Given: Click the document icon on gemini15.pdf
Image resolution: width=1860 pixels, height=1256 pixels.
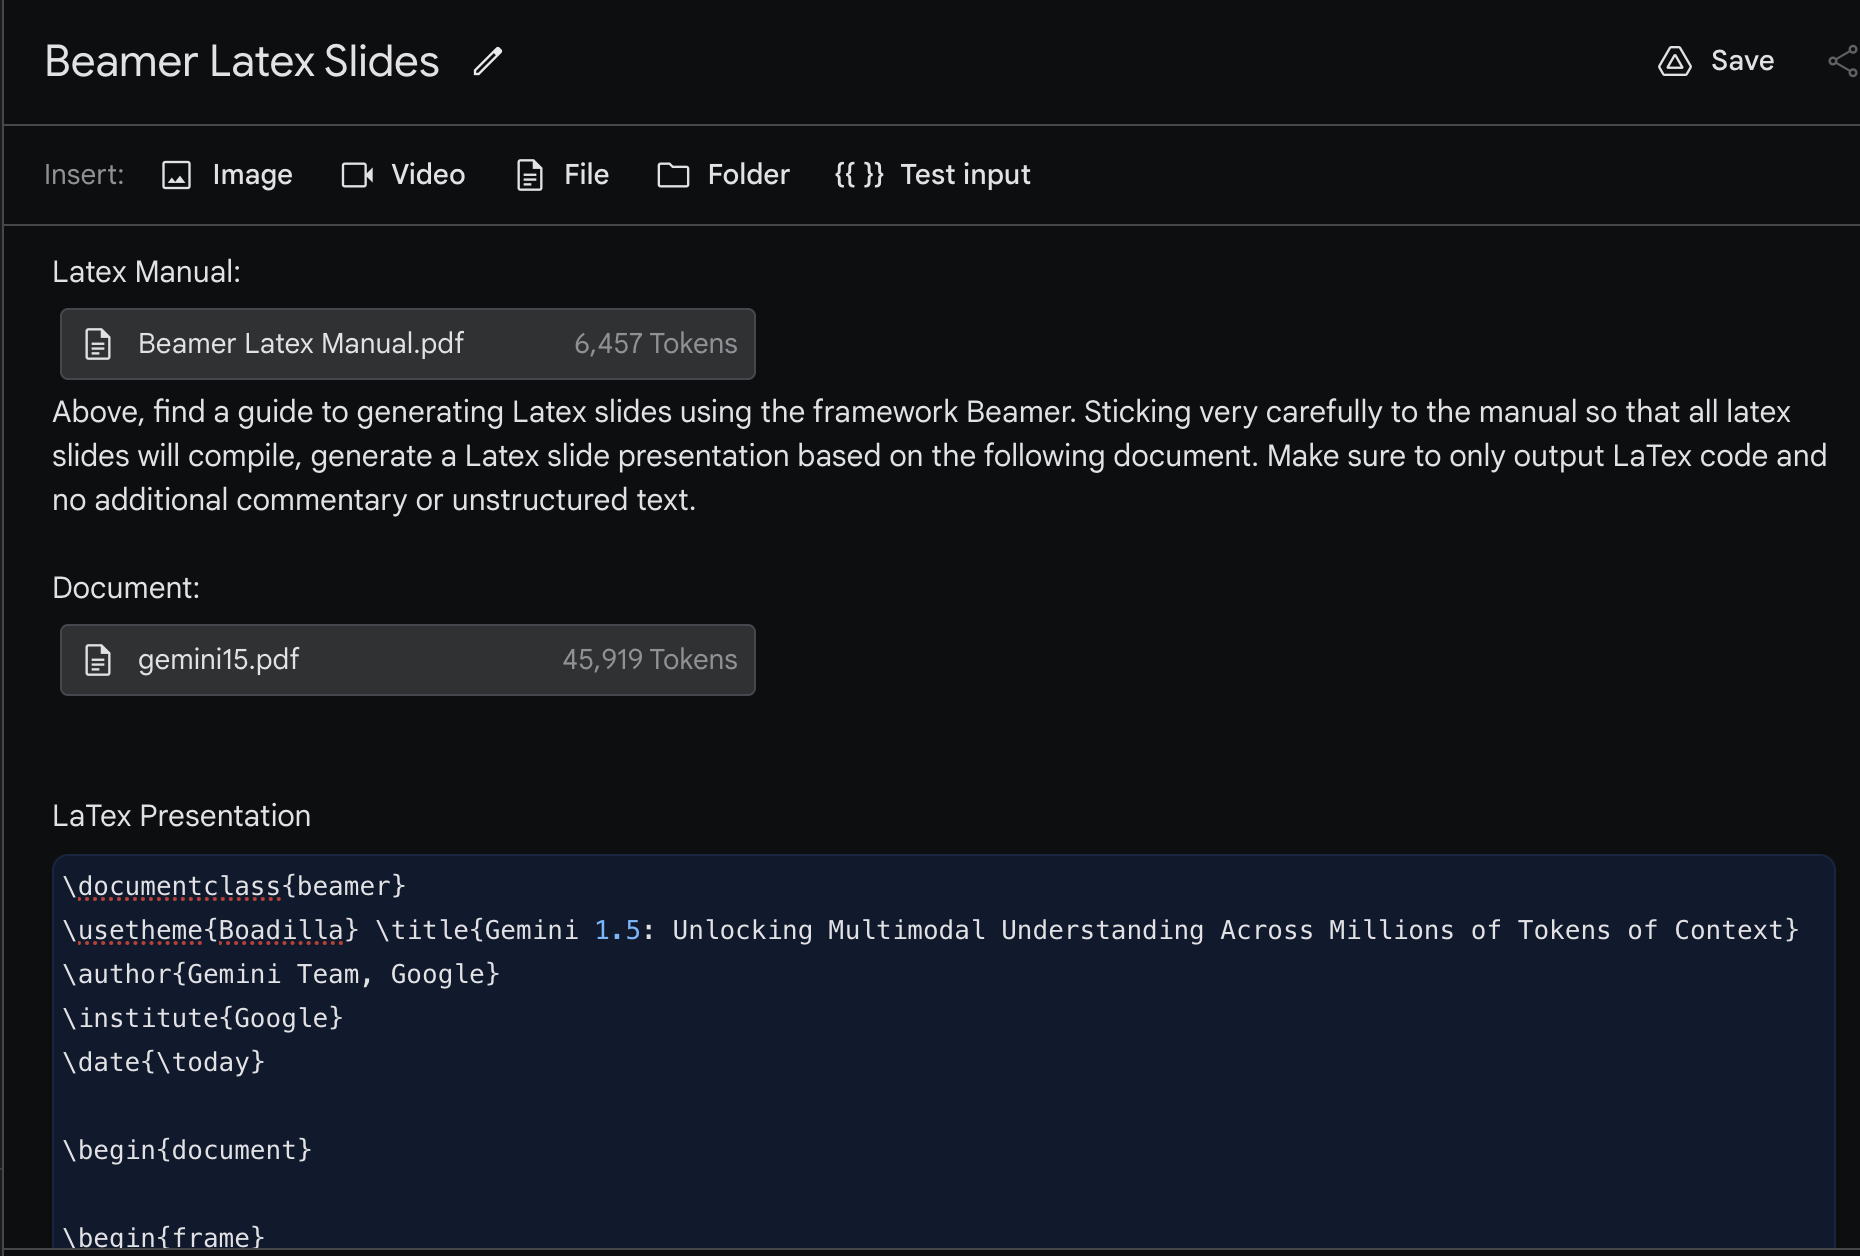Looking at the screenshot, I should pyautogui.click(x=97, y=660).
